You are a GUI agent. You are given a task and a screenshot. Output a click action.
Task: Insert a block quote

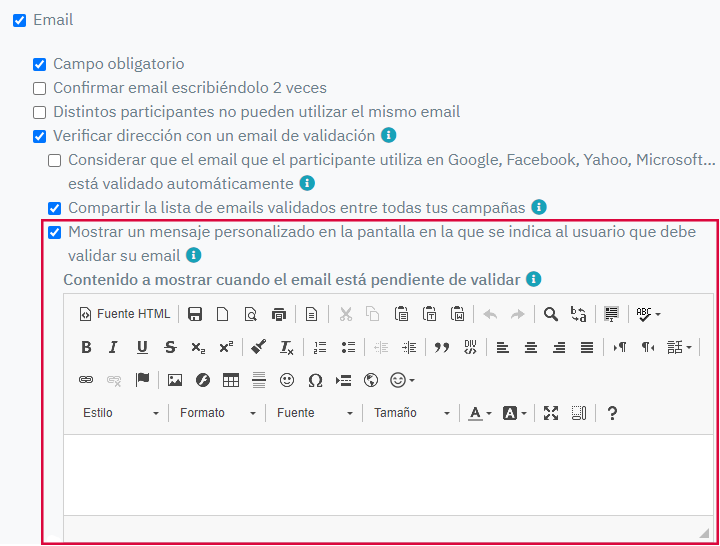(x=442, y=347)
